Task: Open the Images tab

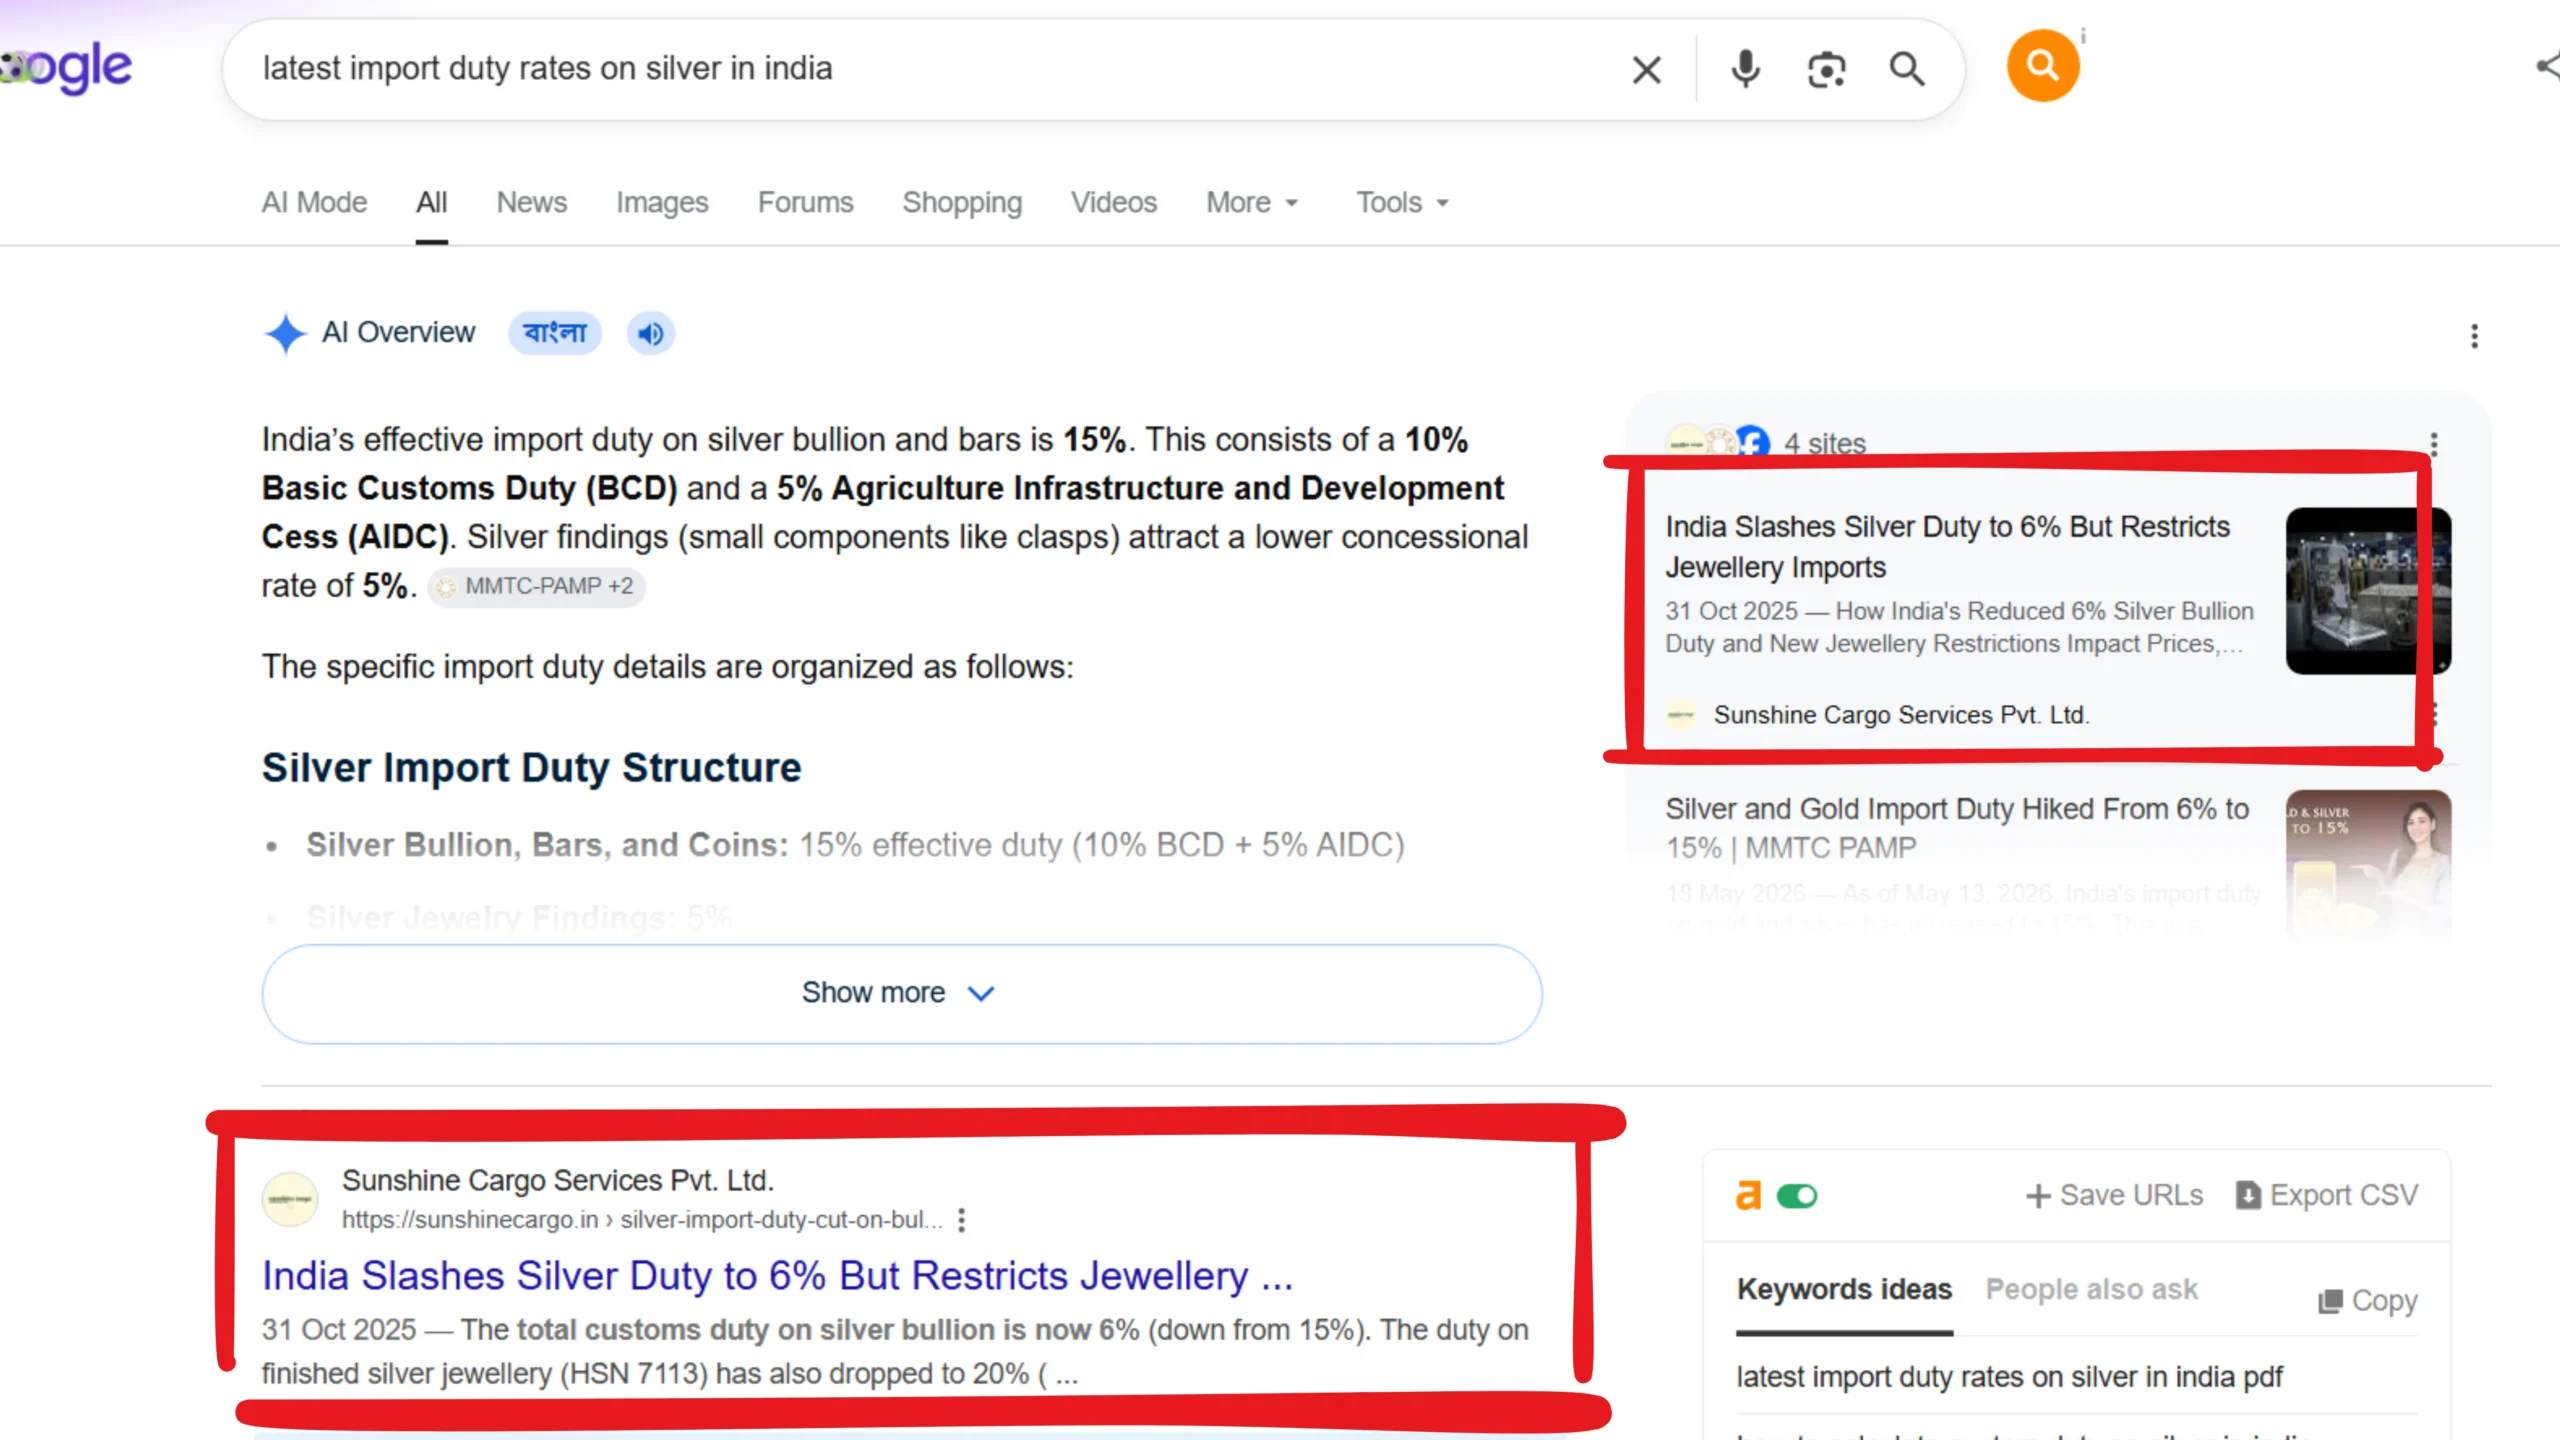Action: (x=662, y=203)
